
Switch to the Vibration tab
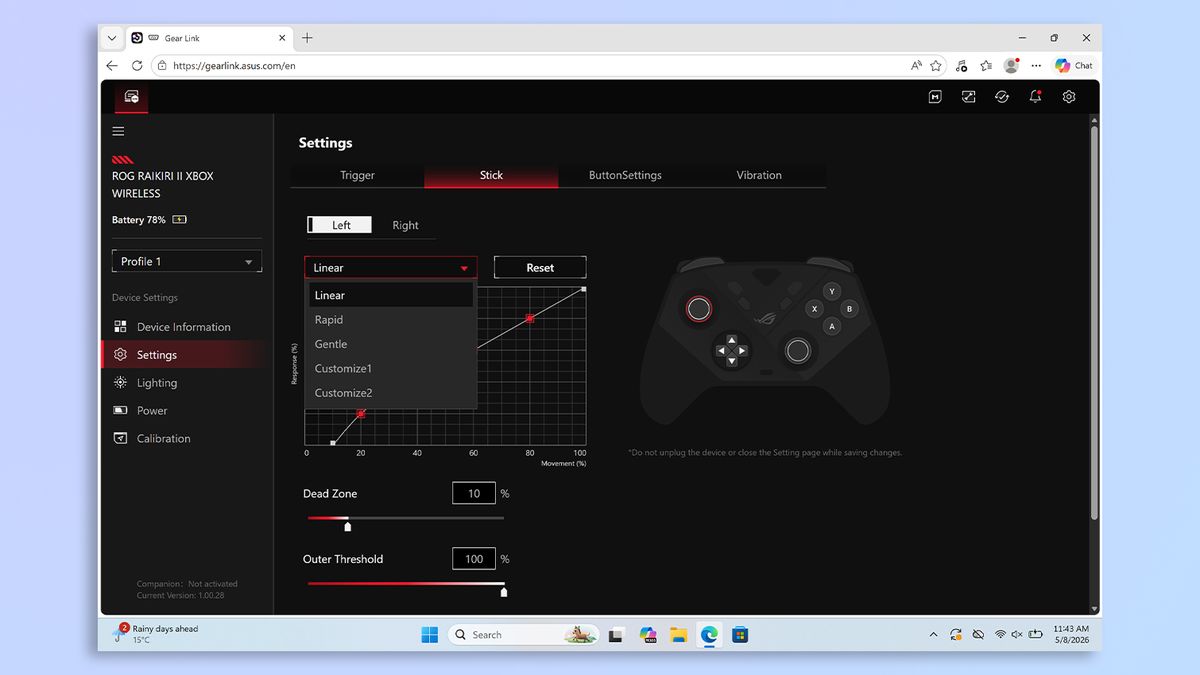click(x=759, y=175)
